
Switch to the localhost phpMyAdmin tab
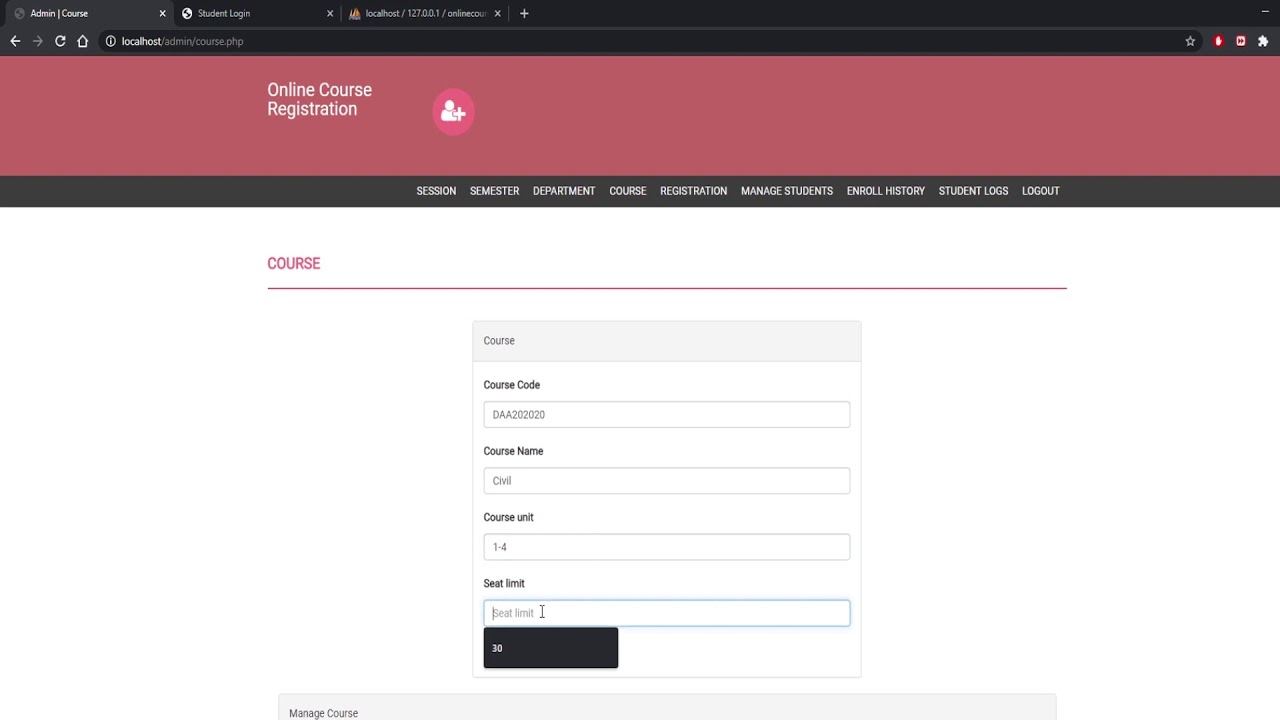(423, 13)
